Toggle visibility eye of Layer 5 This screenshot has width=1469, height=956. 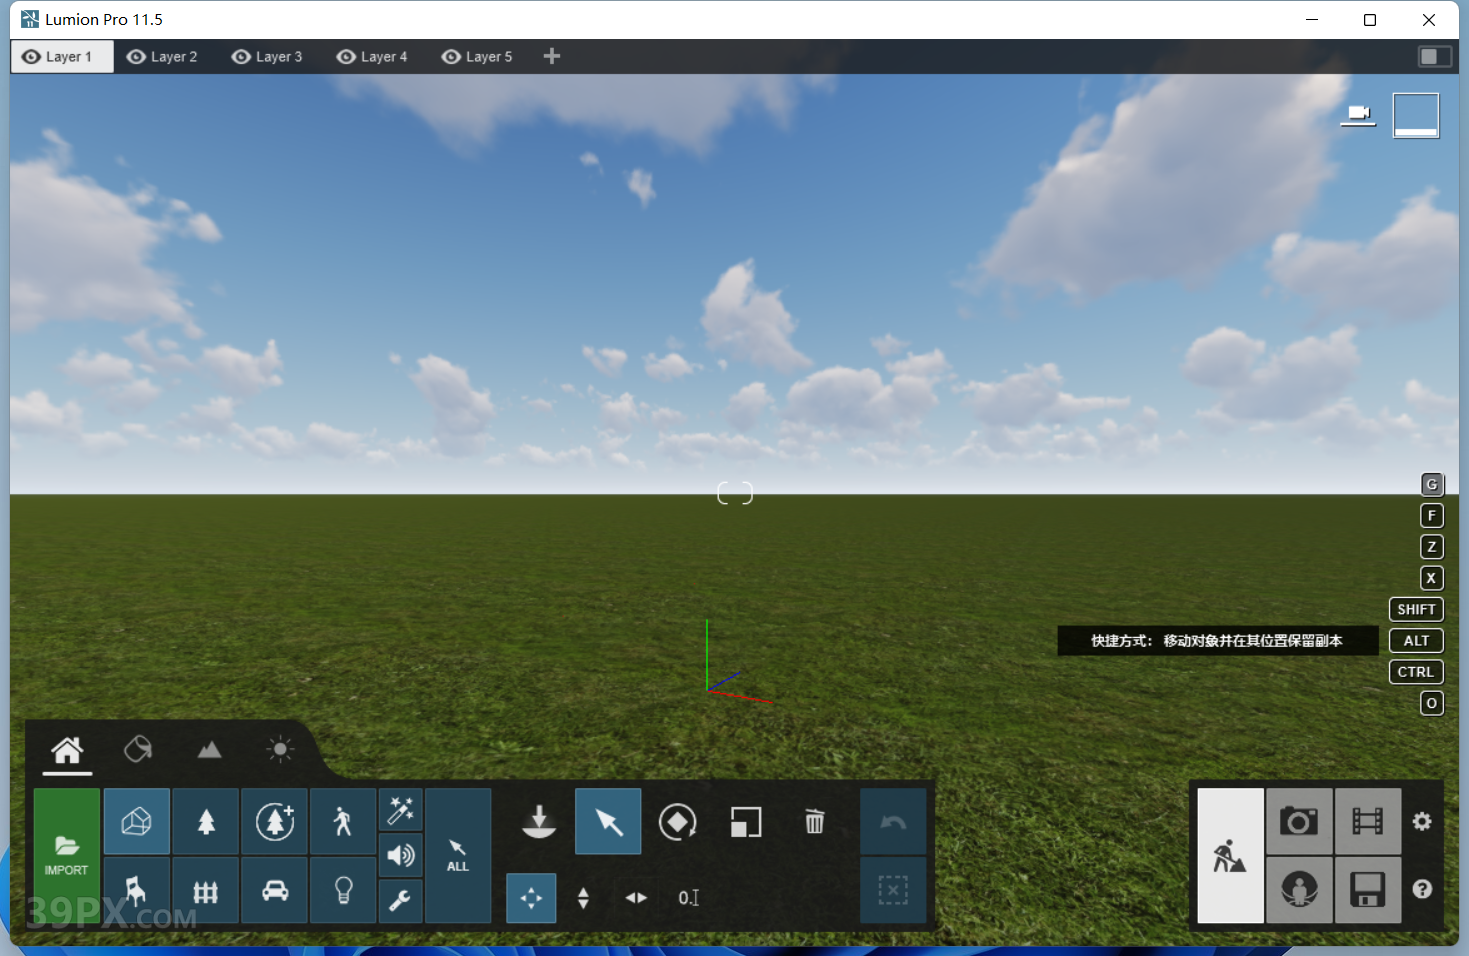451,57
